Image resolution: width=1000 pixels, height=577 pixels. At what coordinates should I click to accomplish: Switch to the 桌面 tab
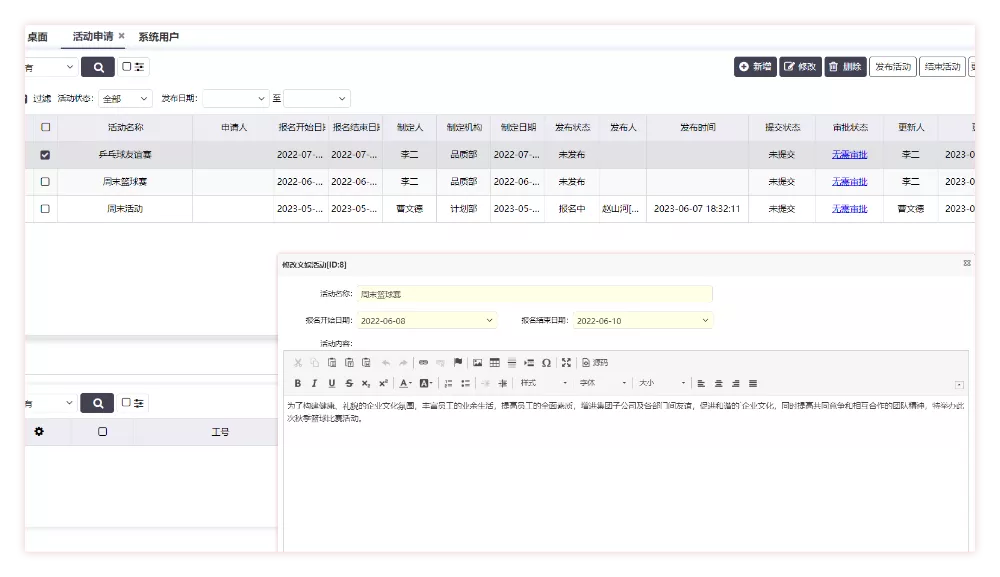pyautogui.click(x=37, y=37)
